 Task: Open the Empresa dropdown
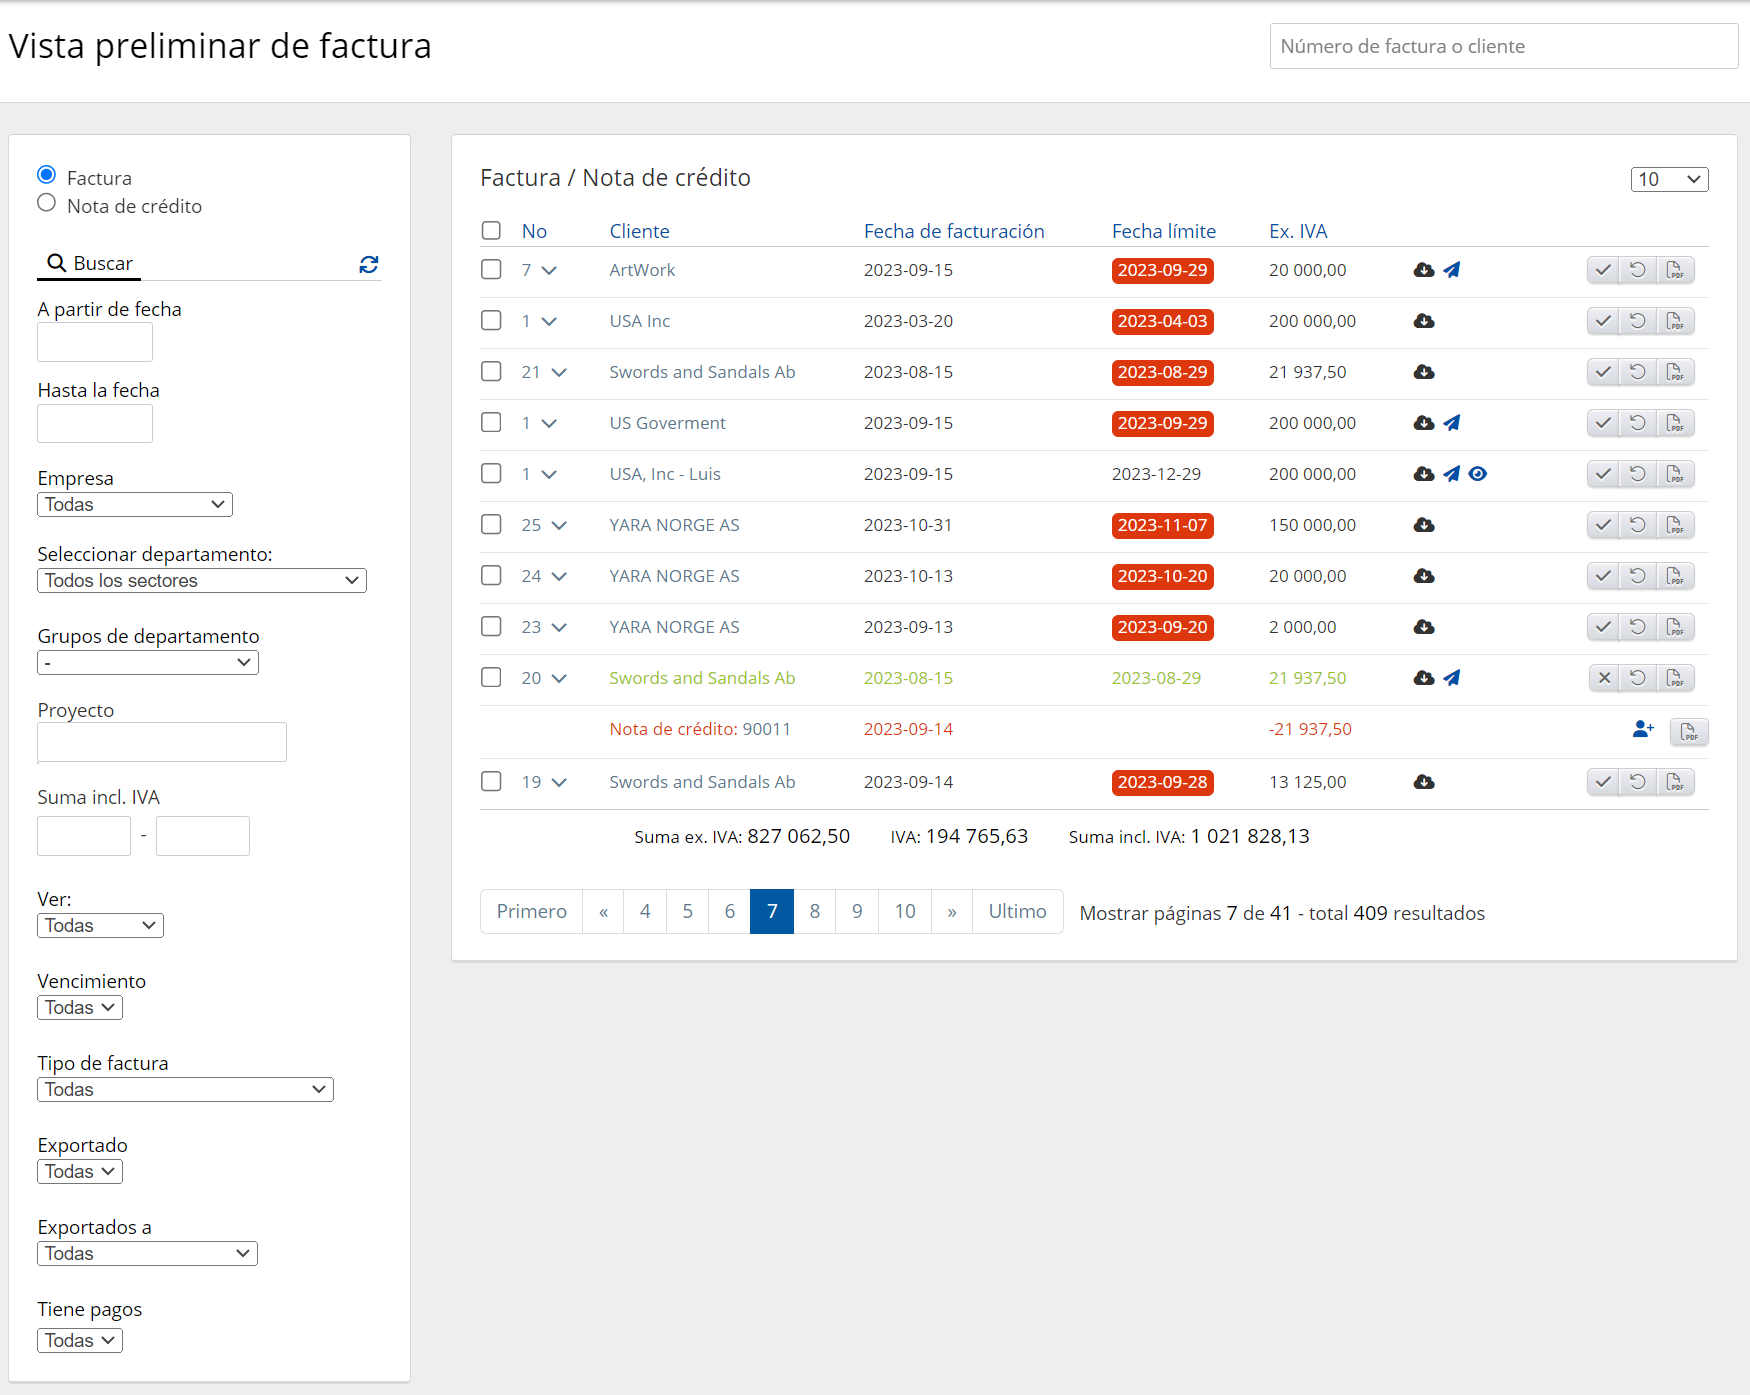(x=135, y=505)
